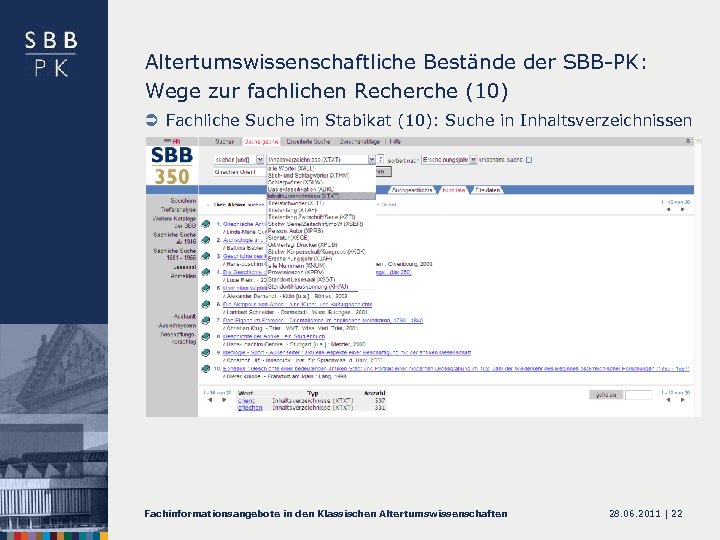Click the book icon beside result 10

point(206,369)
